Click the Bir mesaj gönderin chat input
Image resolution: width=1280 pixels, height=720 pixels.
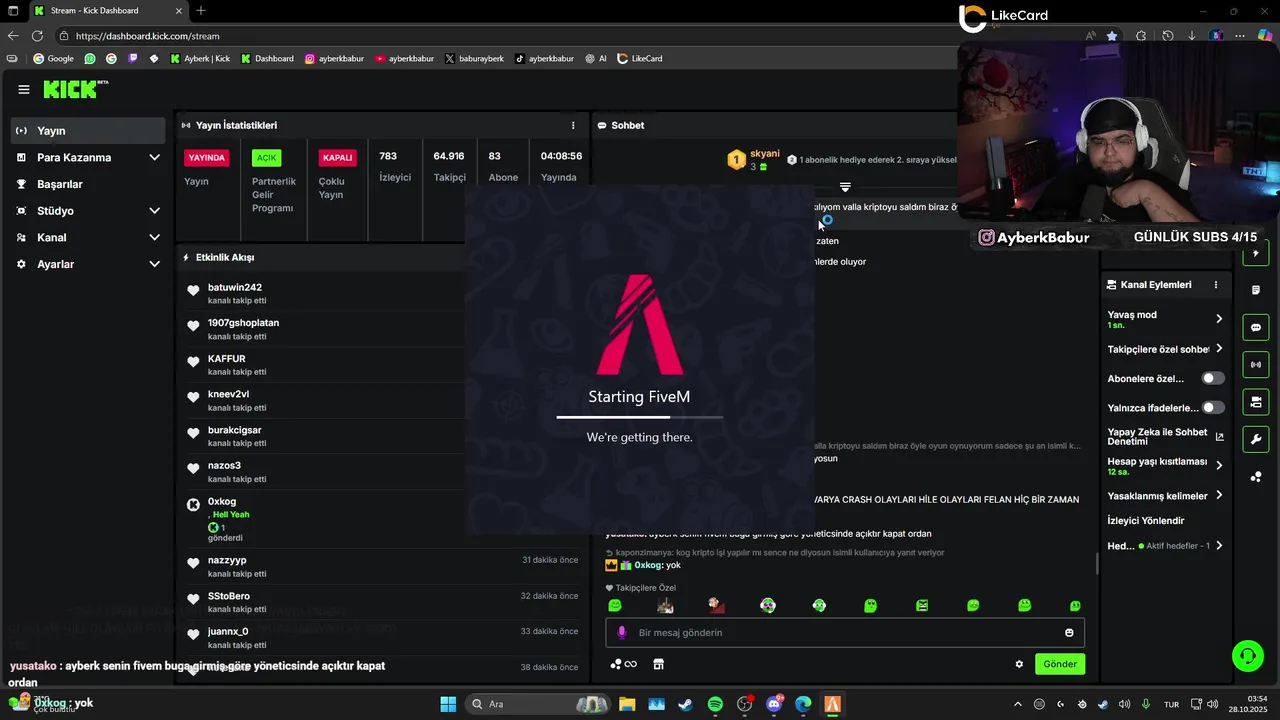[x=845, y=632]
